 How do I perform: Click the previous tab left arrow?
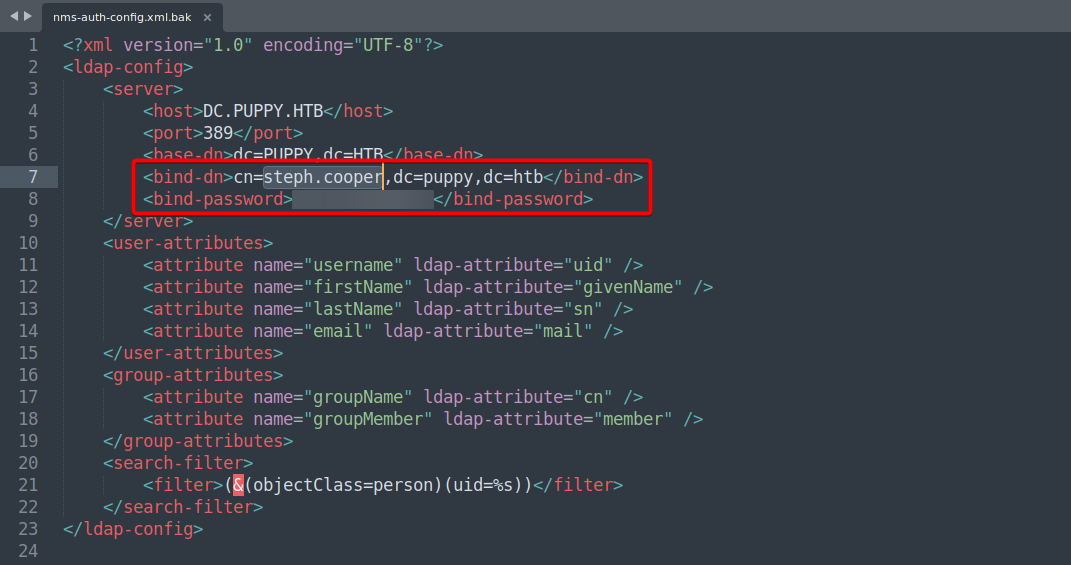click(x=13, y=17)
